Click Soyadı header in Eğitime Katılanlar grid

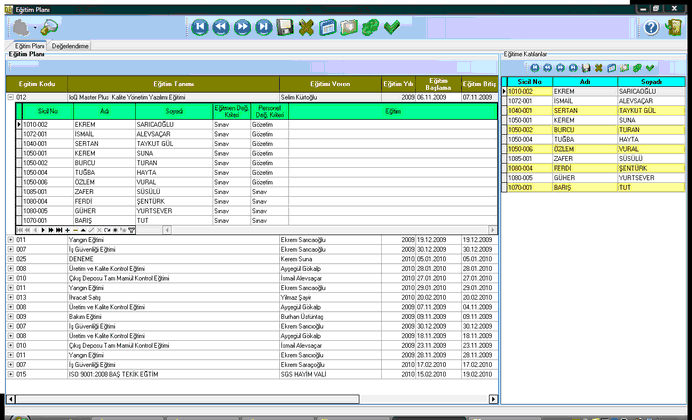(x=651, y=82)
